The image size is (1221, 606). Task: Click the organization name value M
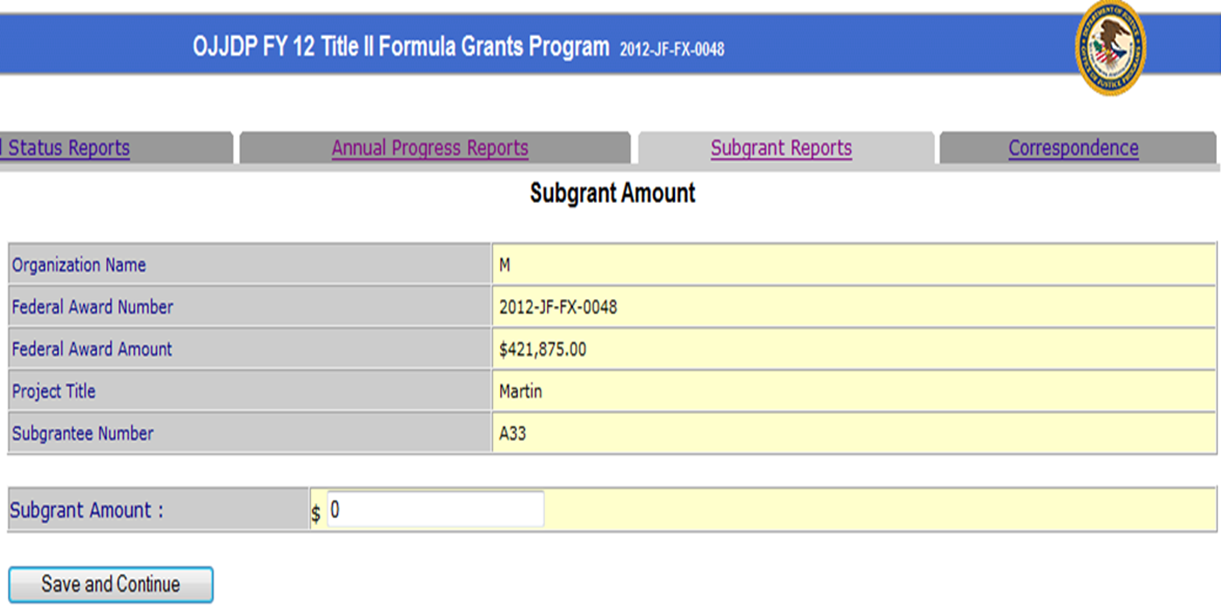click(x=505, y=265)
